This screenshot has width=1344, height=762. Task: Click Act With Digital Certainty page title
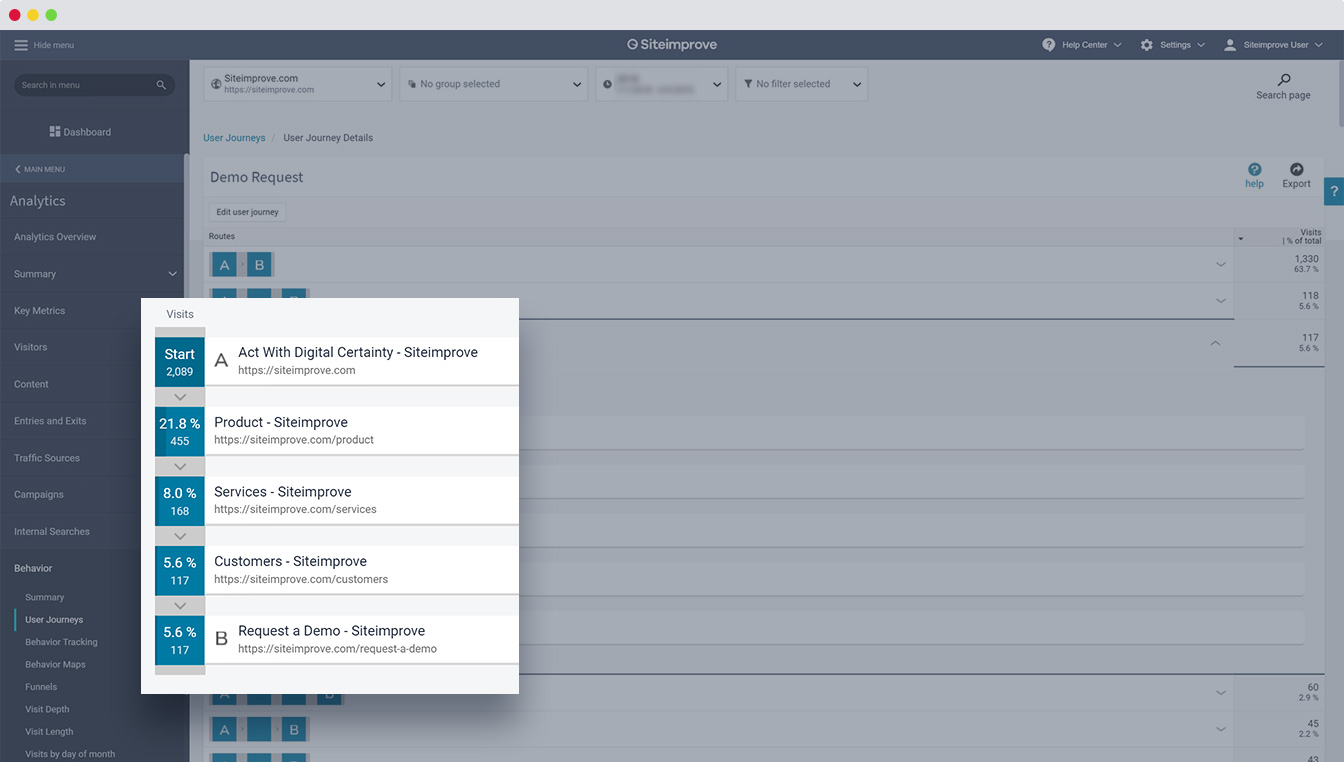358,352
